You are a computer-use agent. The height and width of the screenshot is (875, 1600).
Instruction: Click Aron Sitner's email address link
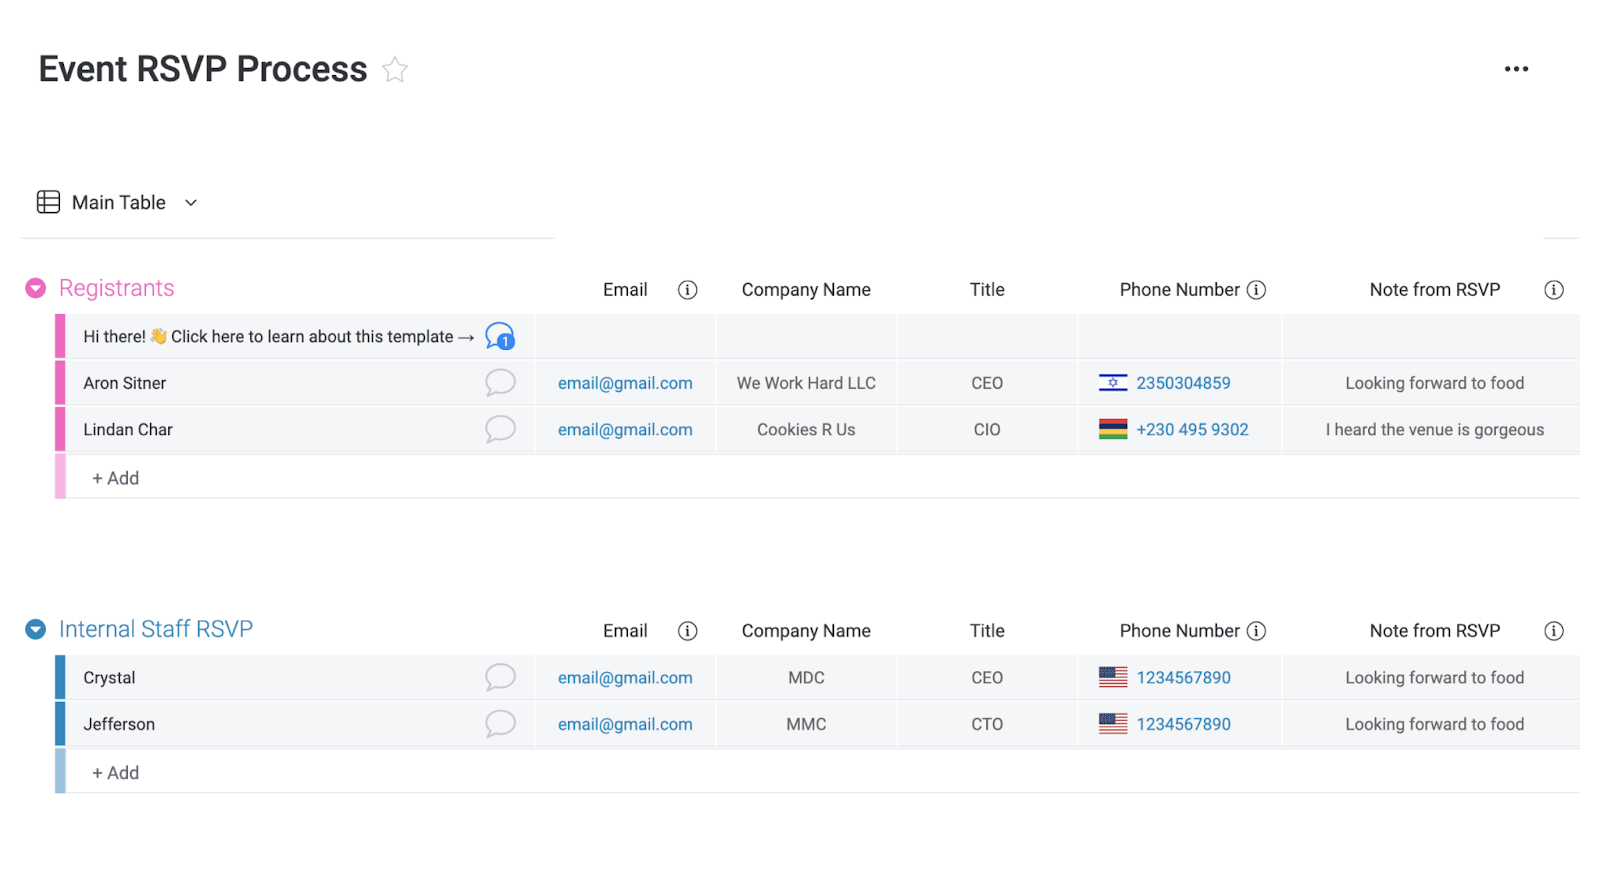click(625, 383)
